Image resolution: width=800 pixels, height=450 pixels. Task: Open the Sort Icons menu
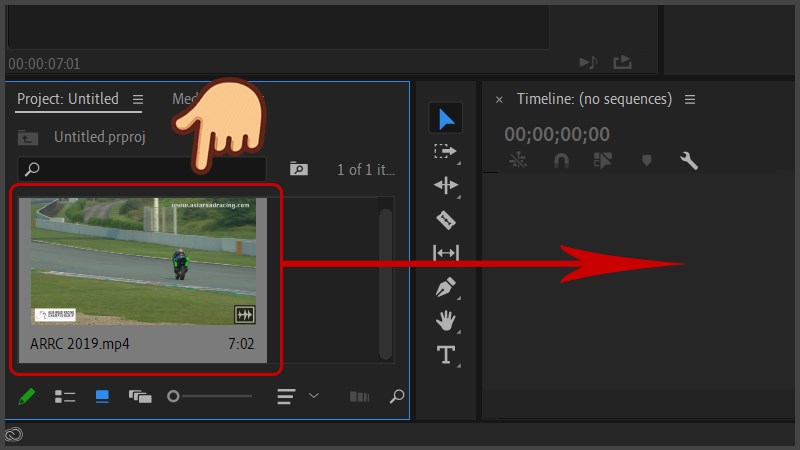[x=286, y=396]
